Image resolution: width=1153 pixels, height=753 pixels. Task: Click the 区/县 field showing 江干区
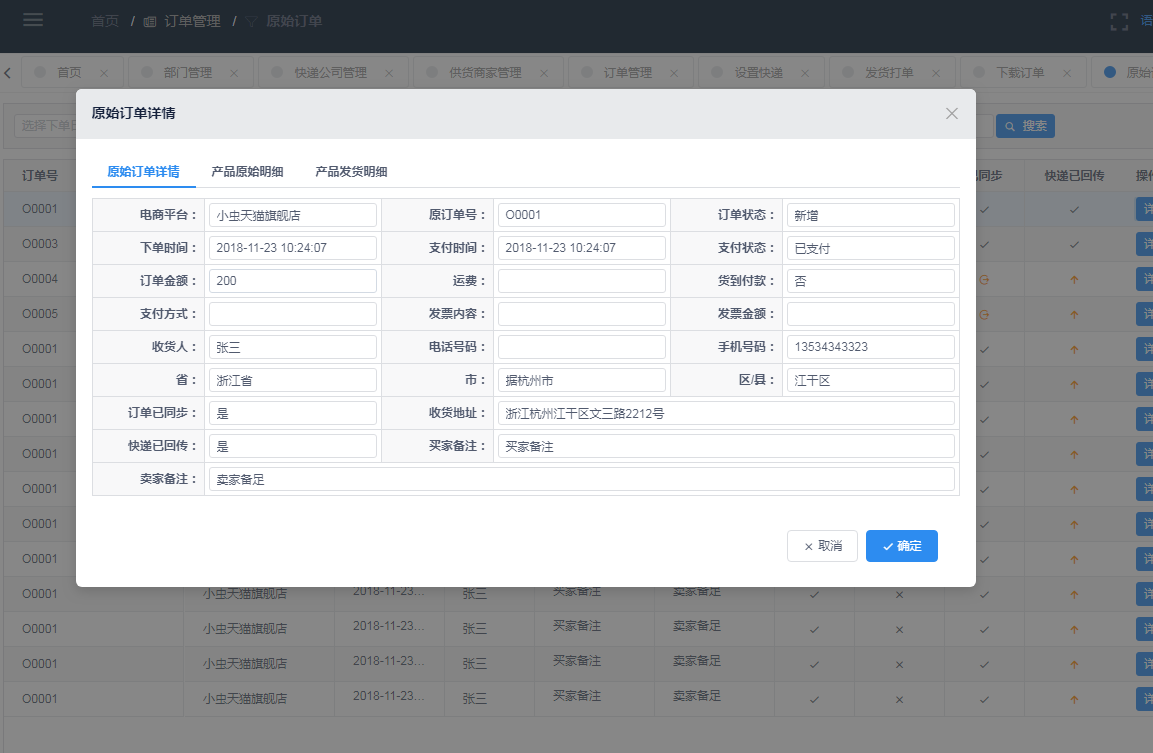[x=871, y=380]
